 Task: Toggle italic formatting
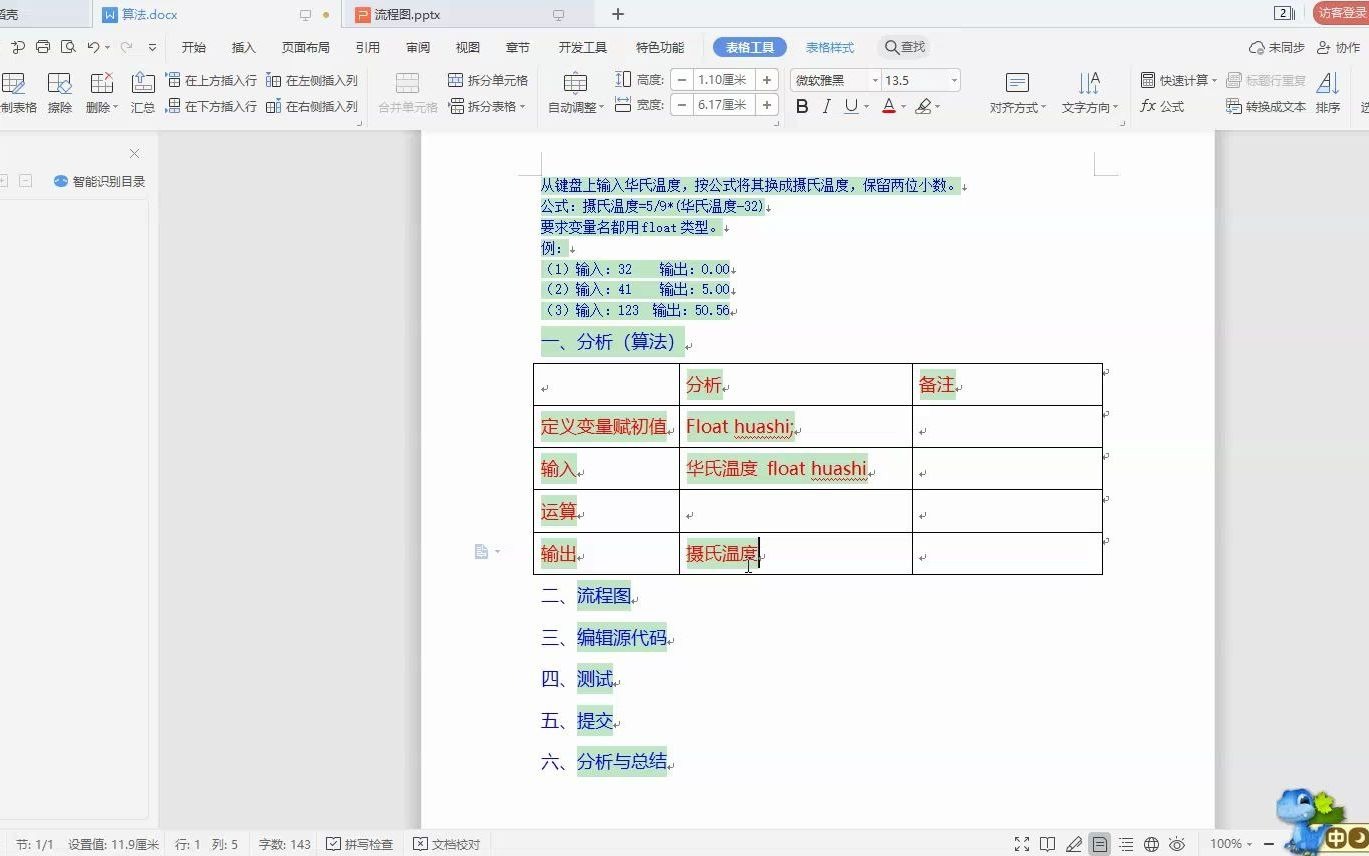tap(826, 106)
